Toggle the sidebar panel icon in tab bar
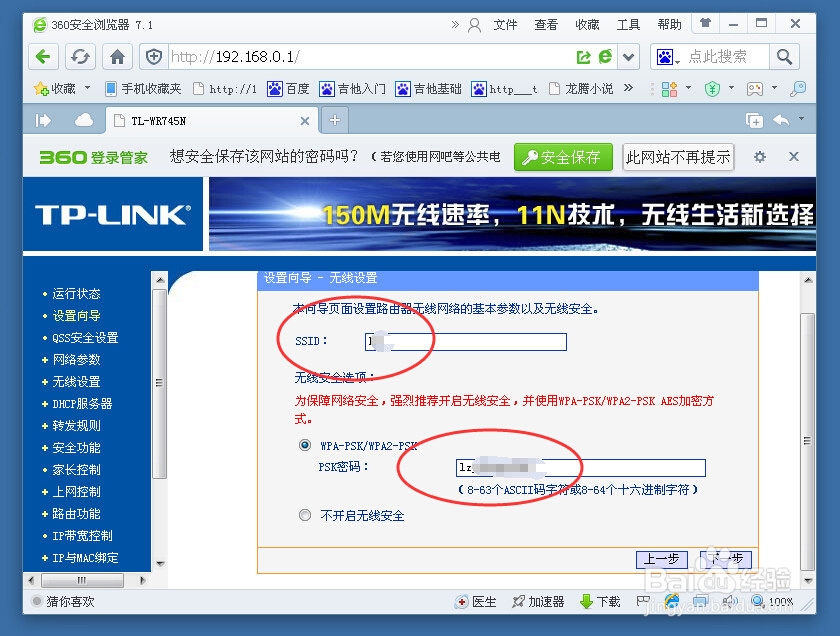This screenshot has width=840, height=636. coord(43,121)
